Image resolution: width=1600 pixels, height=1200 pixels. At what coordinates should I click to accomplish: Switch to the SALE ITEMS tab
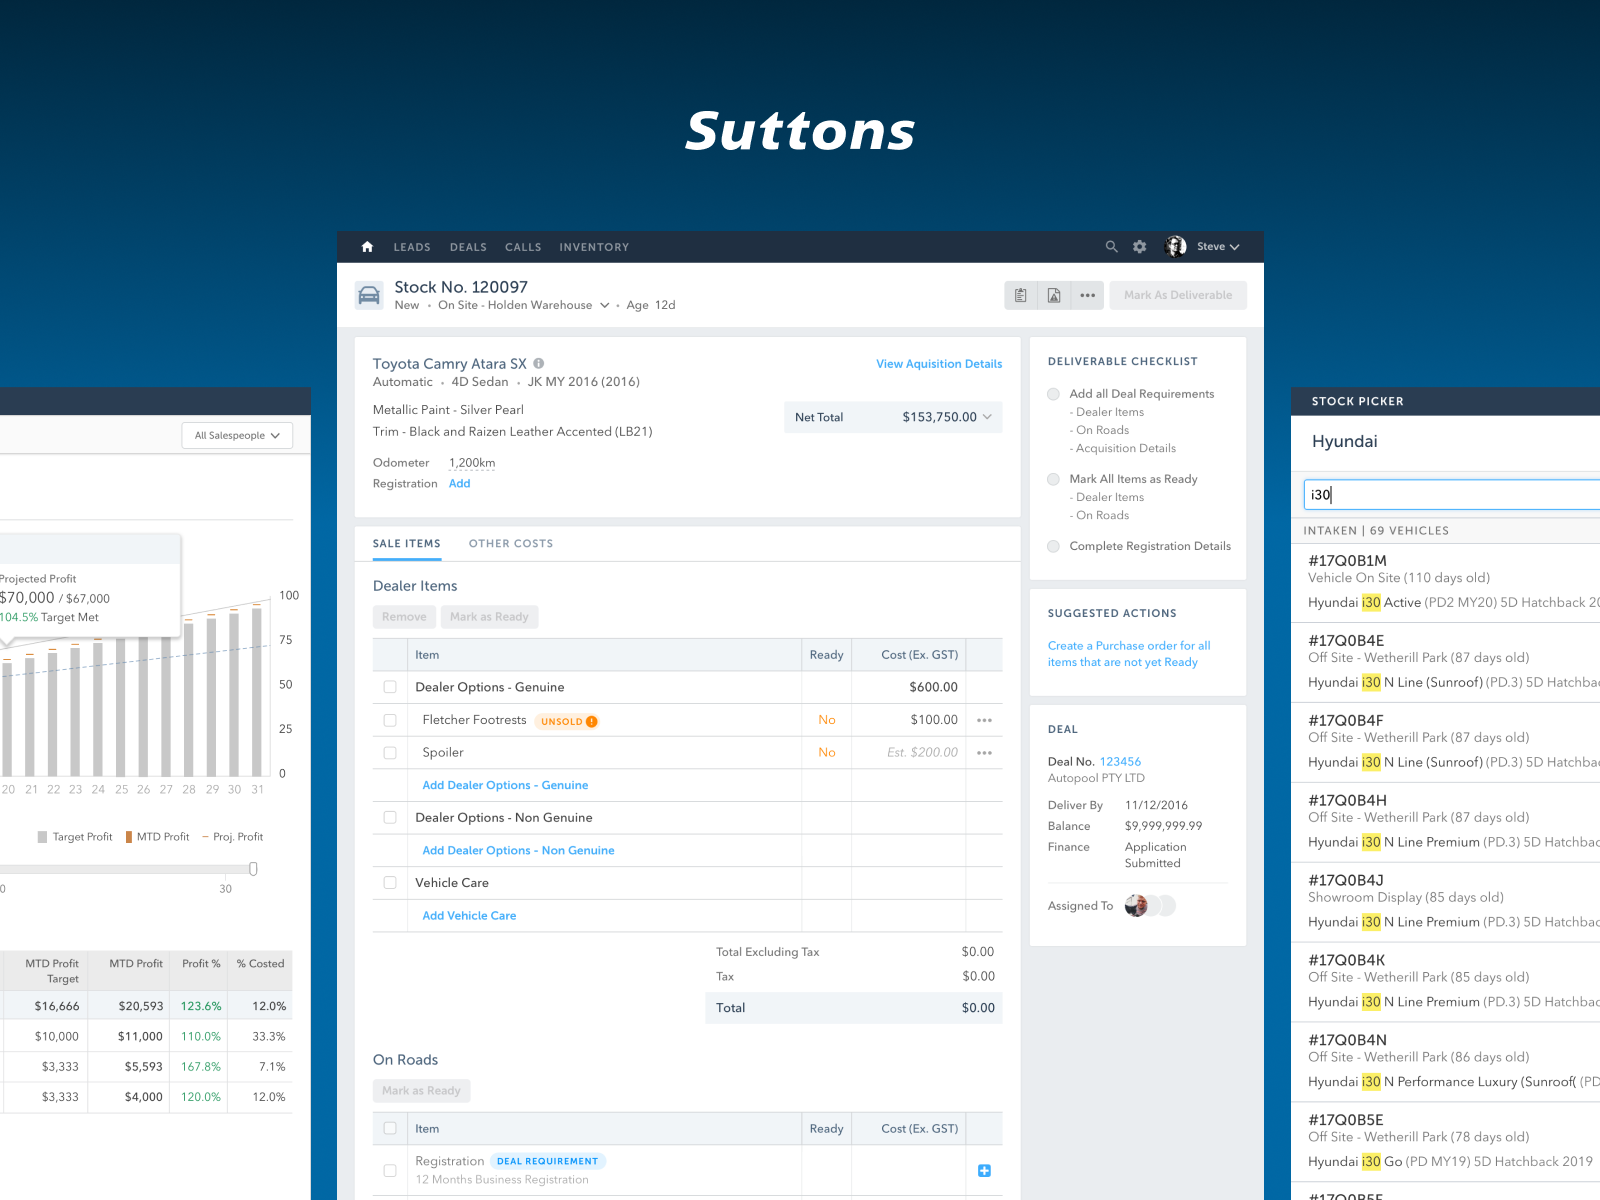coord(407,544)
